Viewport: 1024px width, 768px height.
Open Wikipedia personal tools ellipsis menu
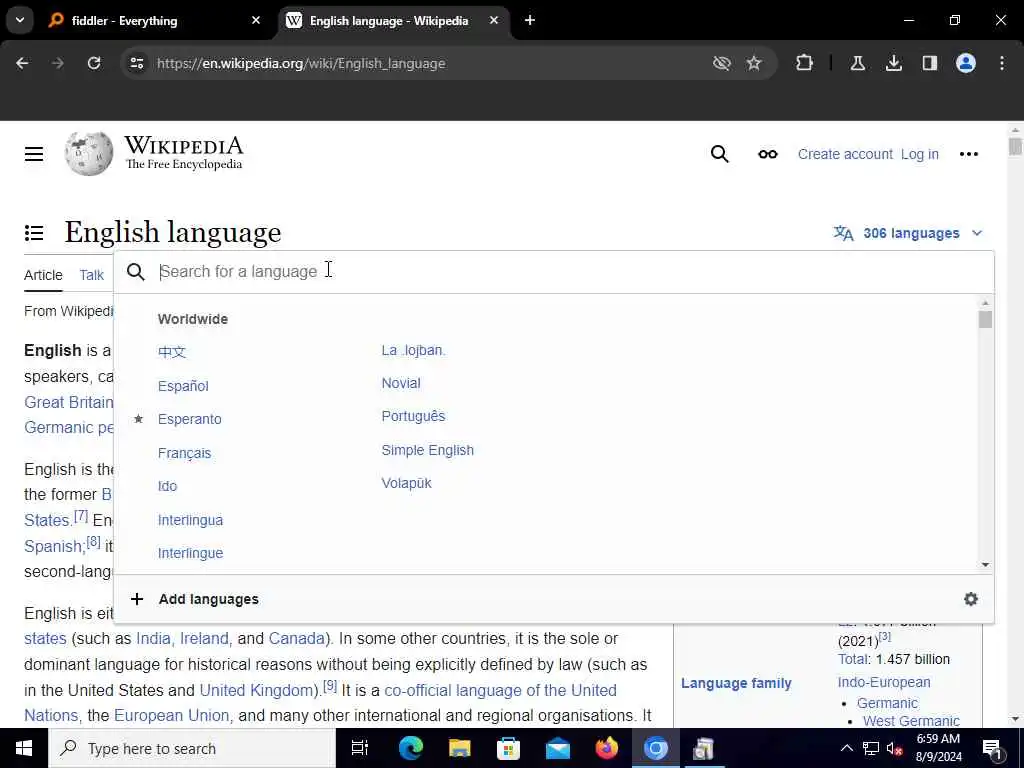pyautogui.click(x=968, y=154)
